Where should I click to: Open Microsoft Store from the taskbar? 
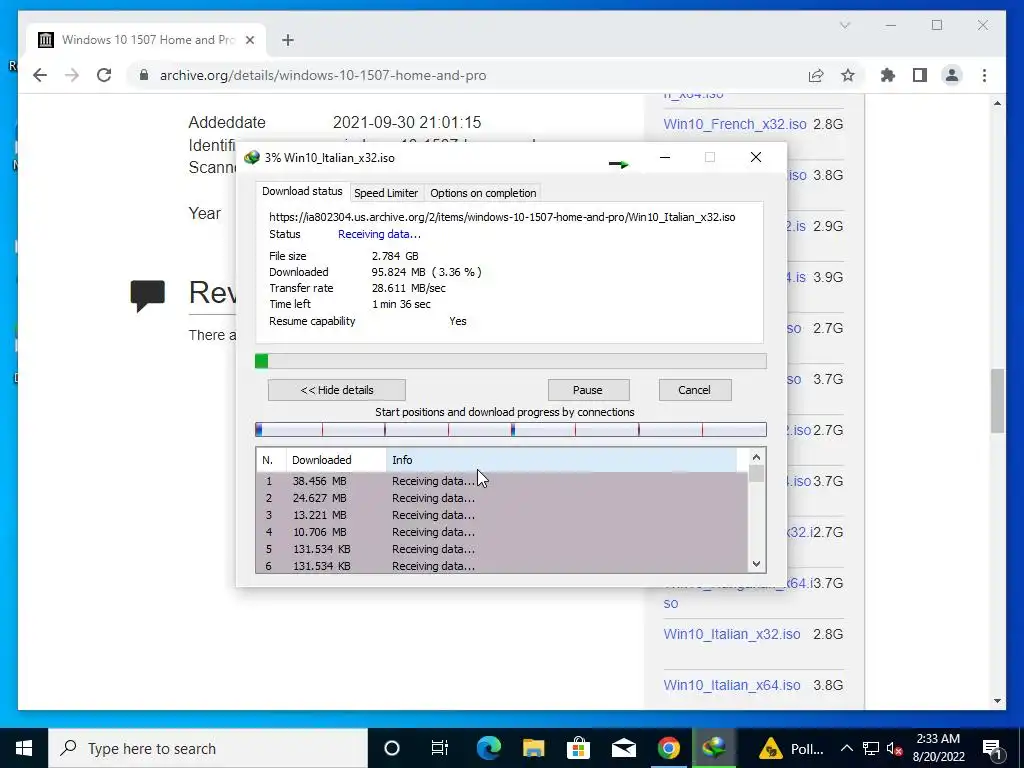pos(579,748)
